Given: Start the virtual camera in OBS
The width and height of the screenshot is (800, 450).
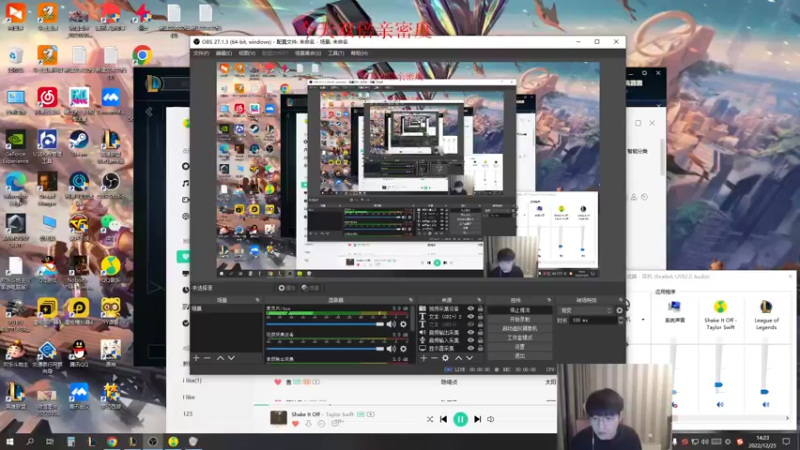Looking at the screenshot, I should pyautogui.click(x=519, y=329).
